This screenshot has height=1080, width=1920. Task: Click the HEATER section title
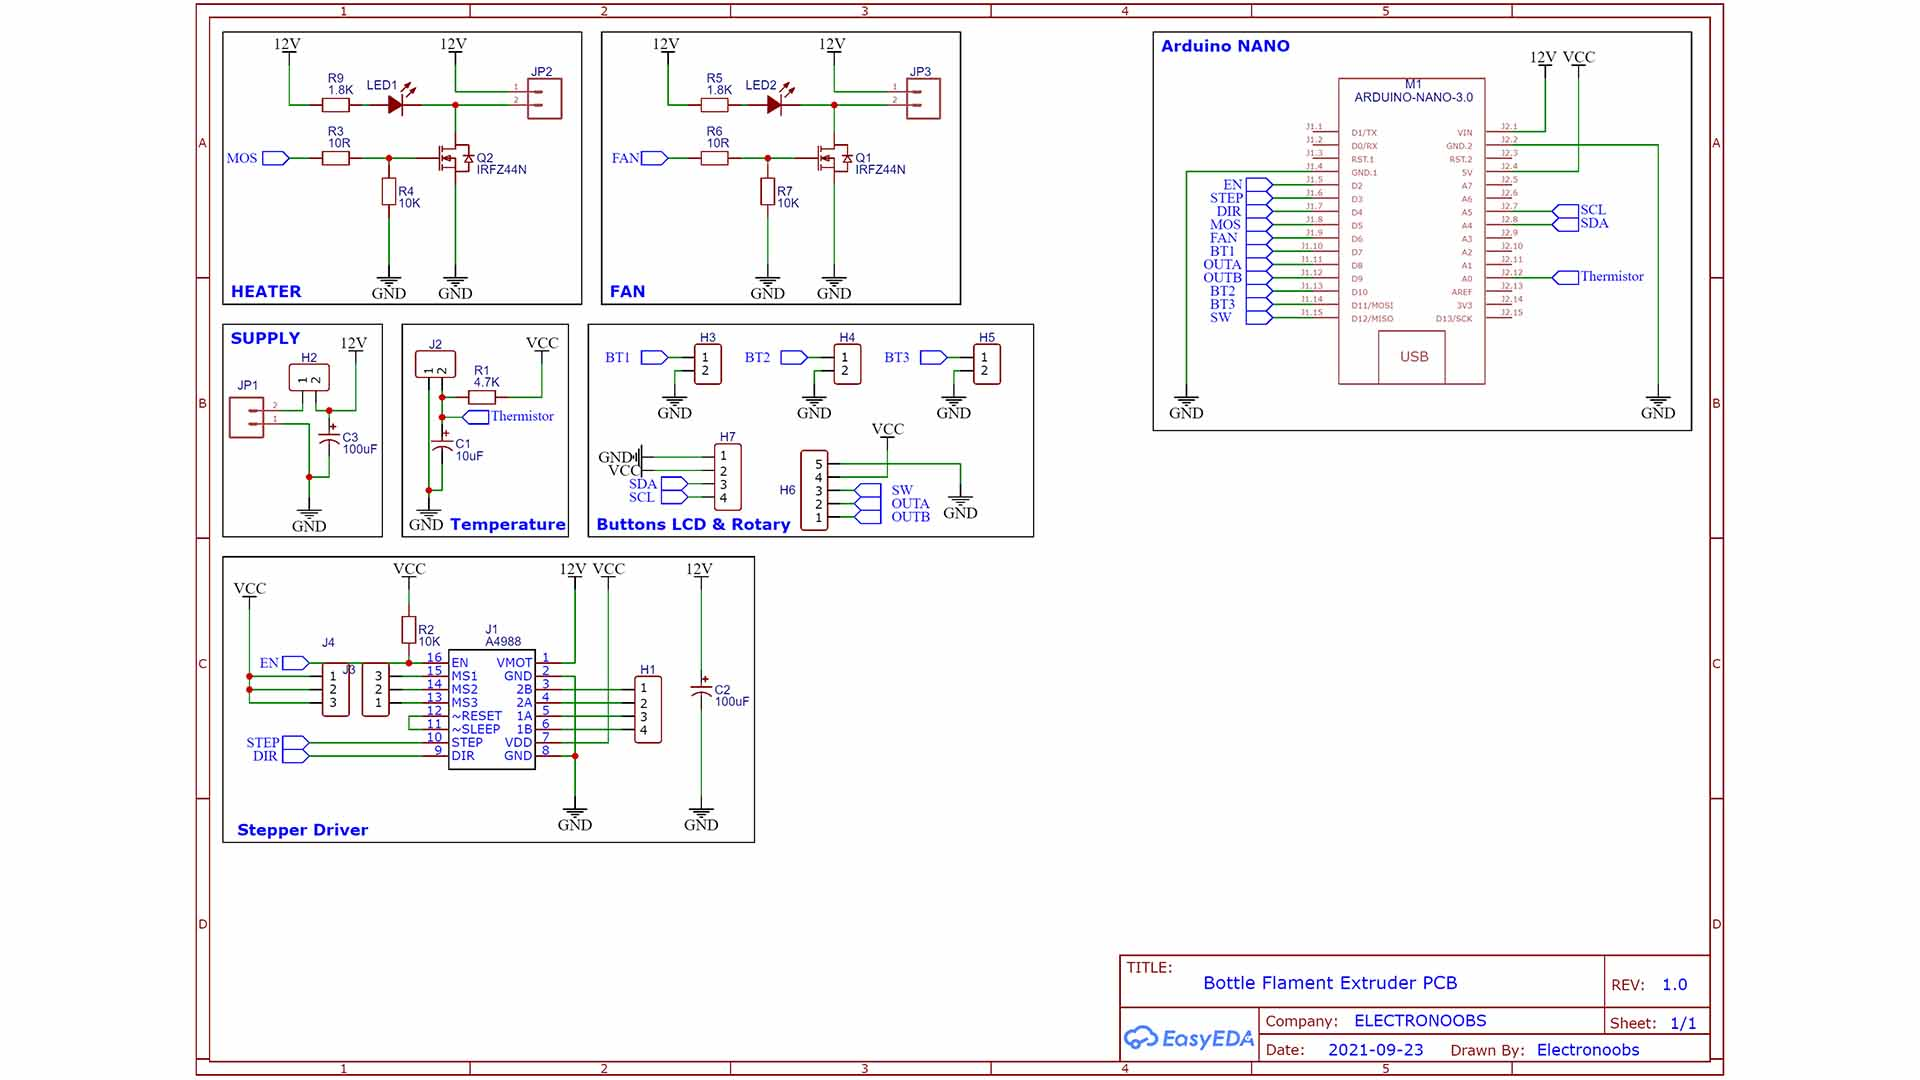click(x=266, y=292)
